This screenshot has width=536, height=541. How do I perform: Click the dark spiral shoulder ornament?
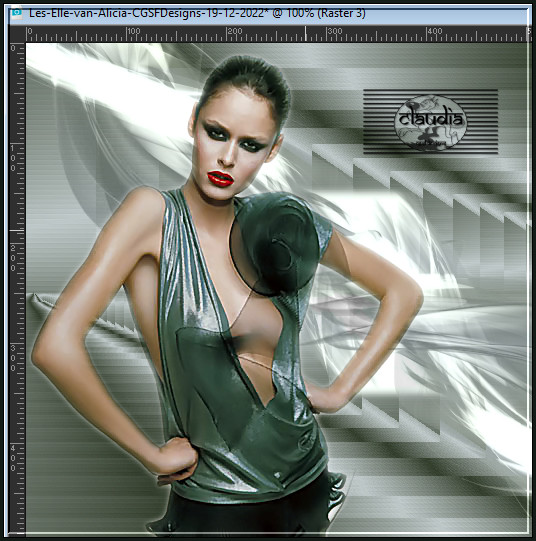click(x=275, y=243)
